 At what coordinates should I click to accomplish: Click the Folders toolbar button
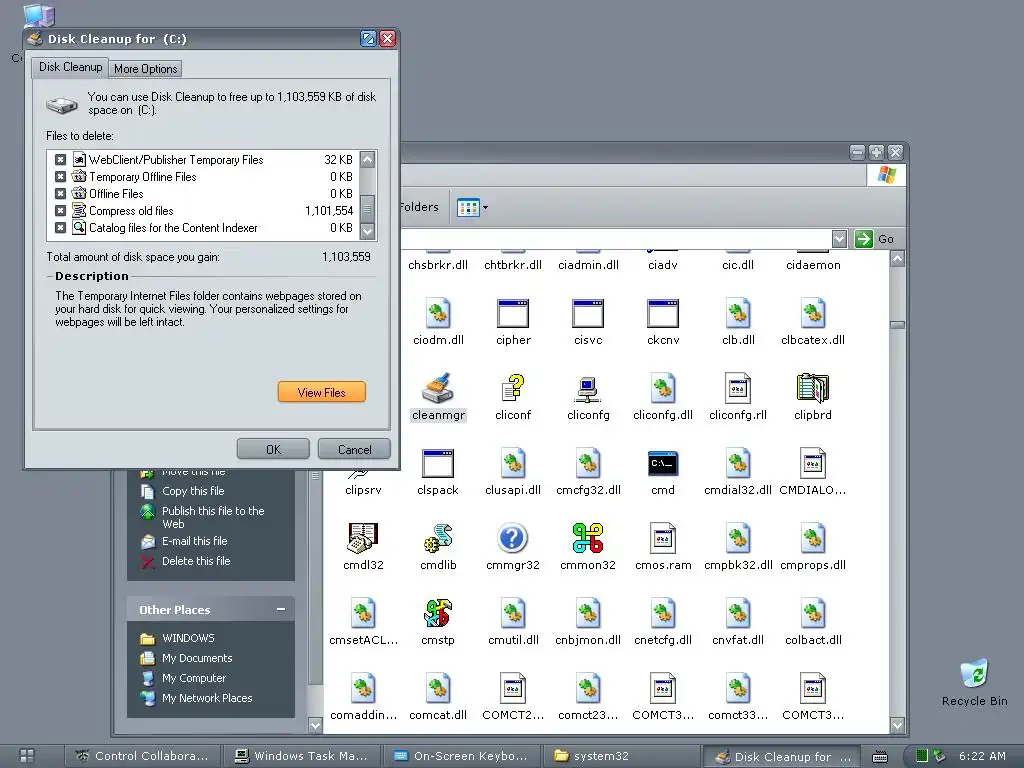click(419, 207)
